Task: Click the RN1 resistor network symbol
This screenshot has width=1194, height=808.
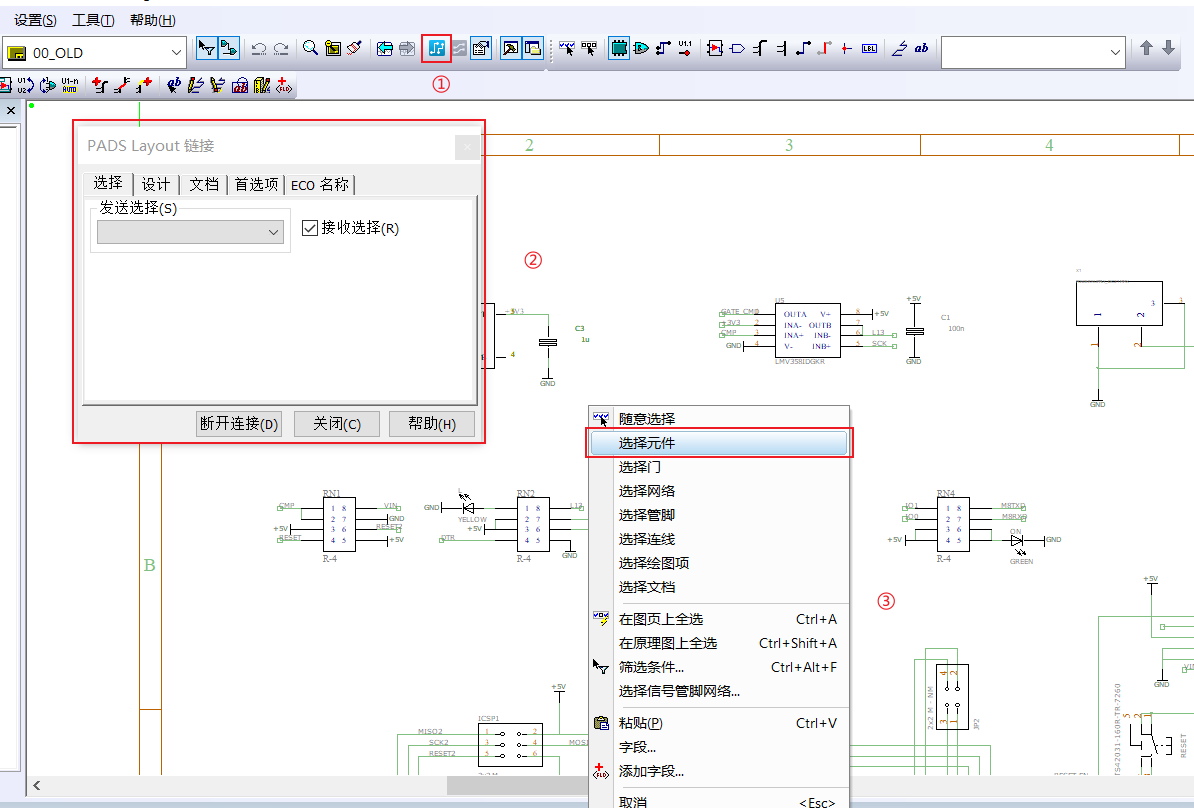Action: [x=339, y=524]
